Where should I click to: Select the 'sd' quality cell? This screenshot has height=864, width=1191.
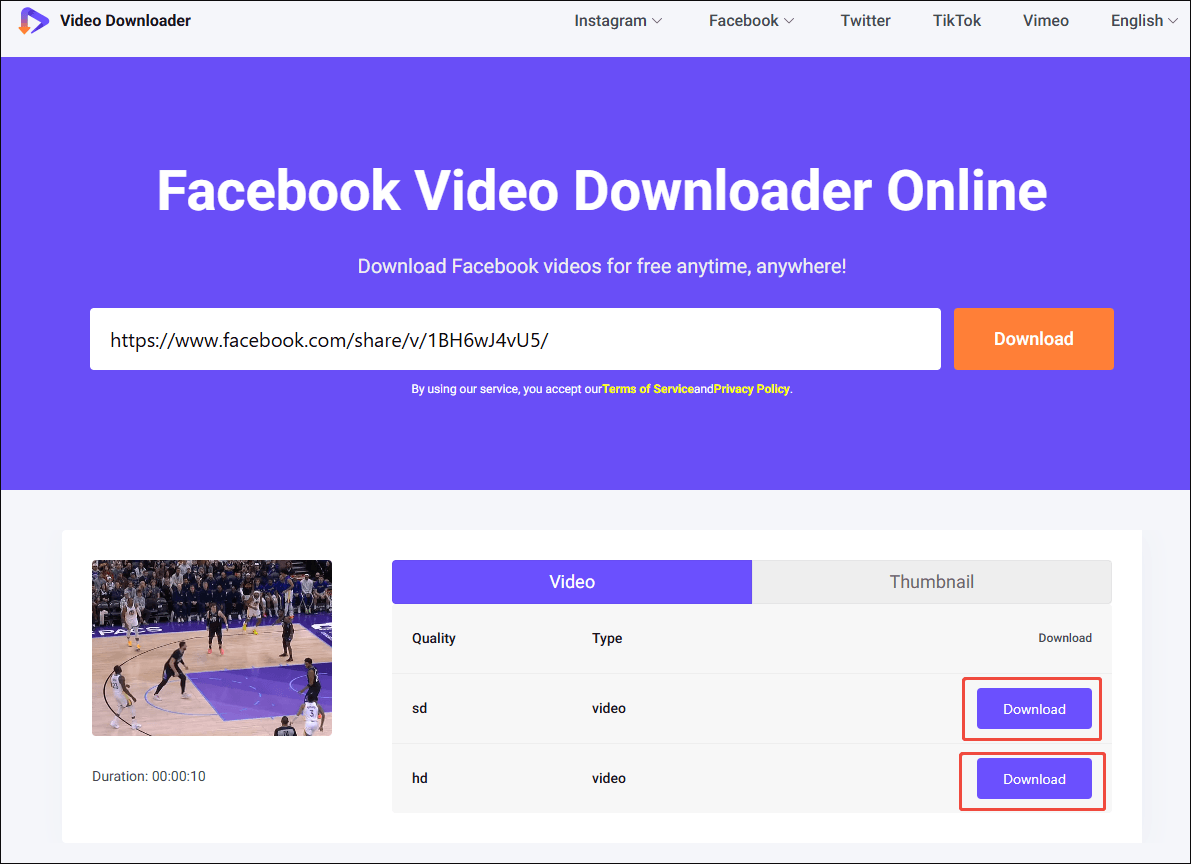[x=419, y=708]
